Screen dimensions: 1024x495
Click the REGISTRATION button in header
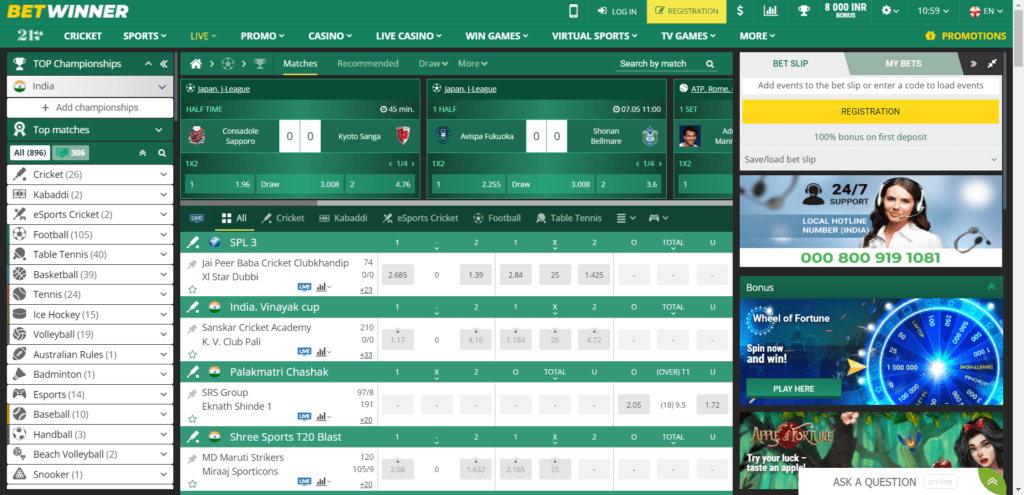click(686, 11)
